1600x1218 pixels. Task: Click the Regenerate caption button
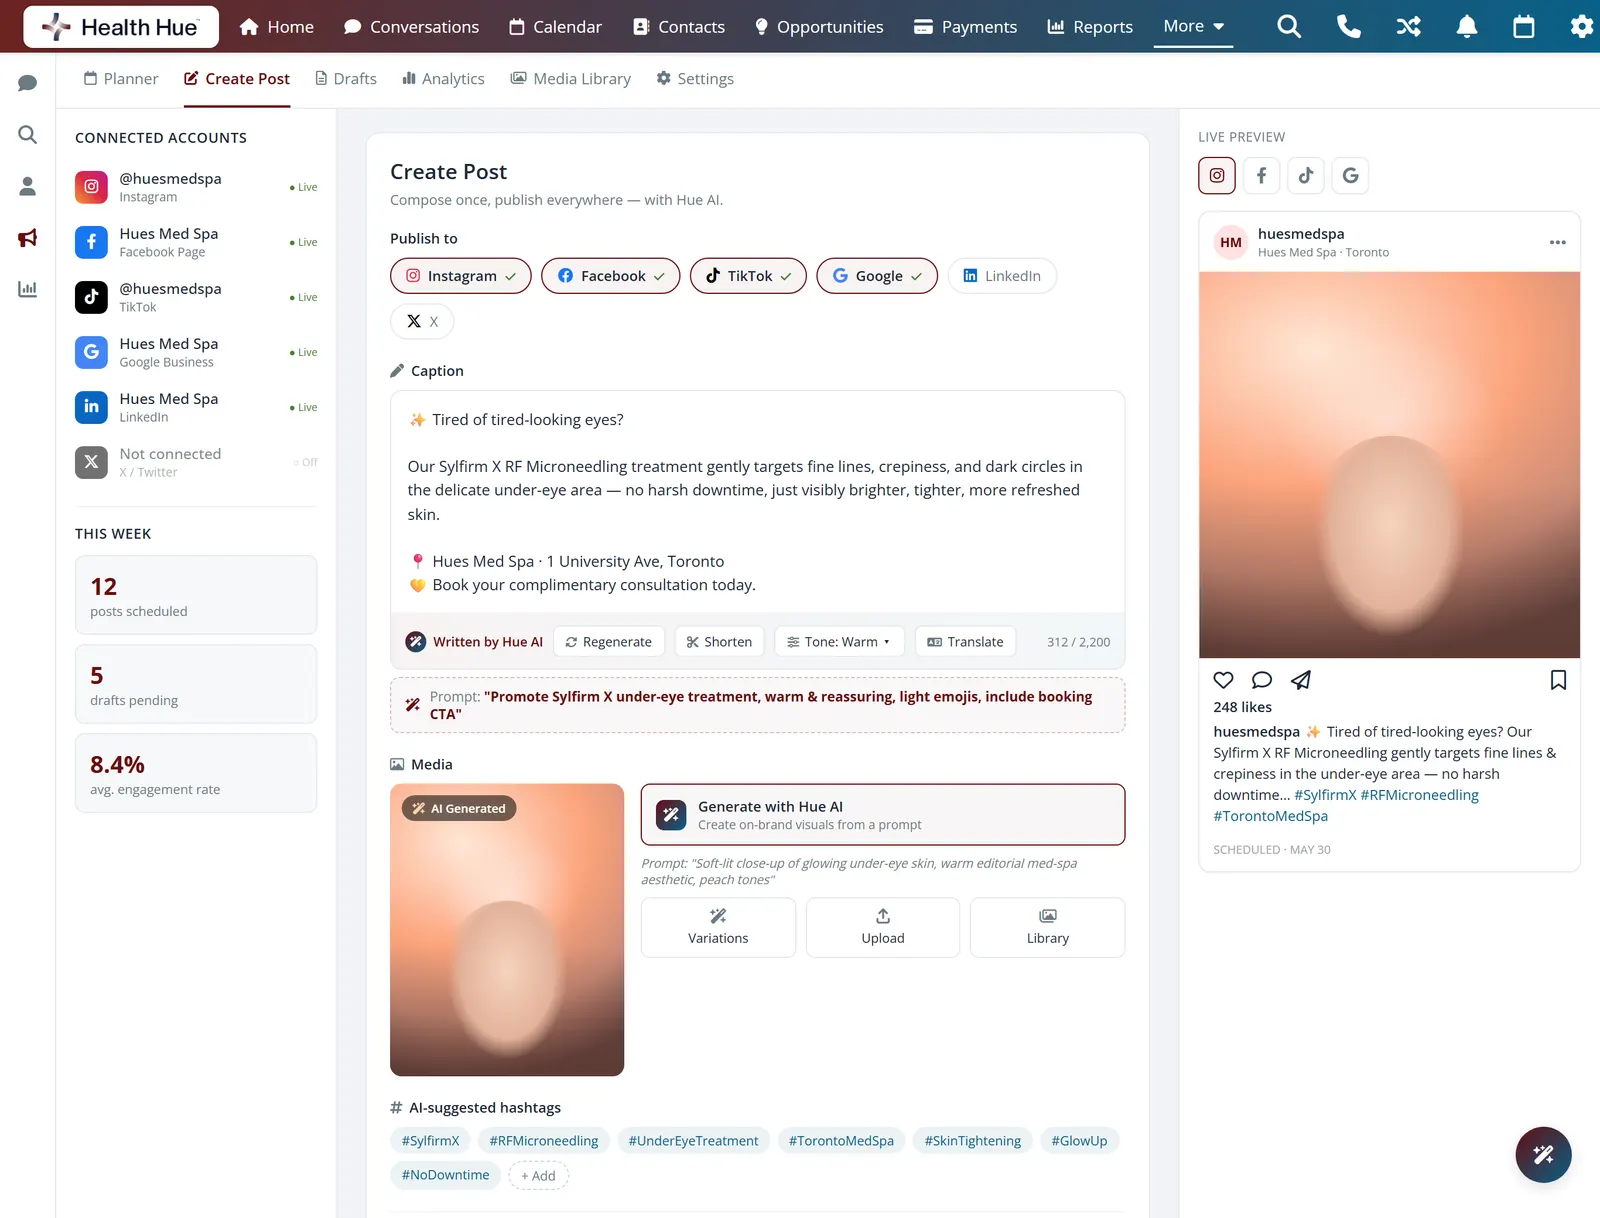click(x=608, y=642)
